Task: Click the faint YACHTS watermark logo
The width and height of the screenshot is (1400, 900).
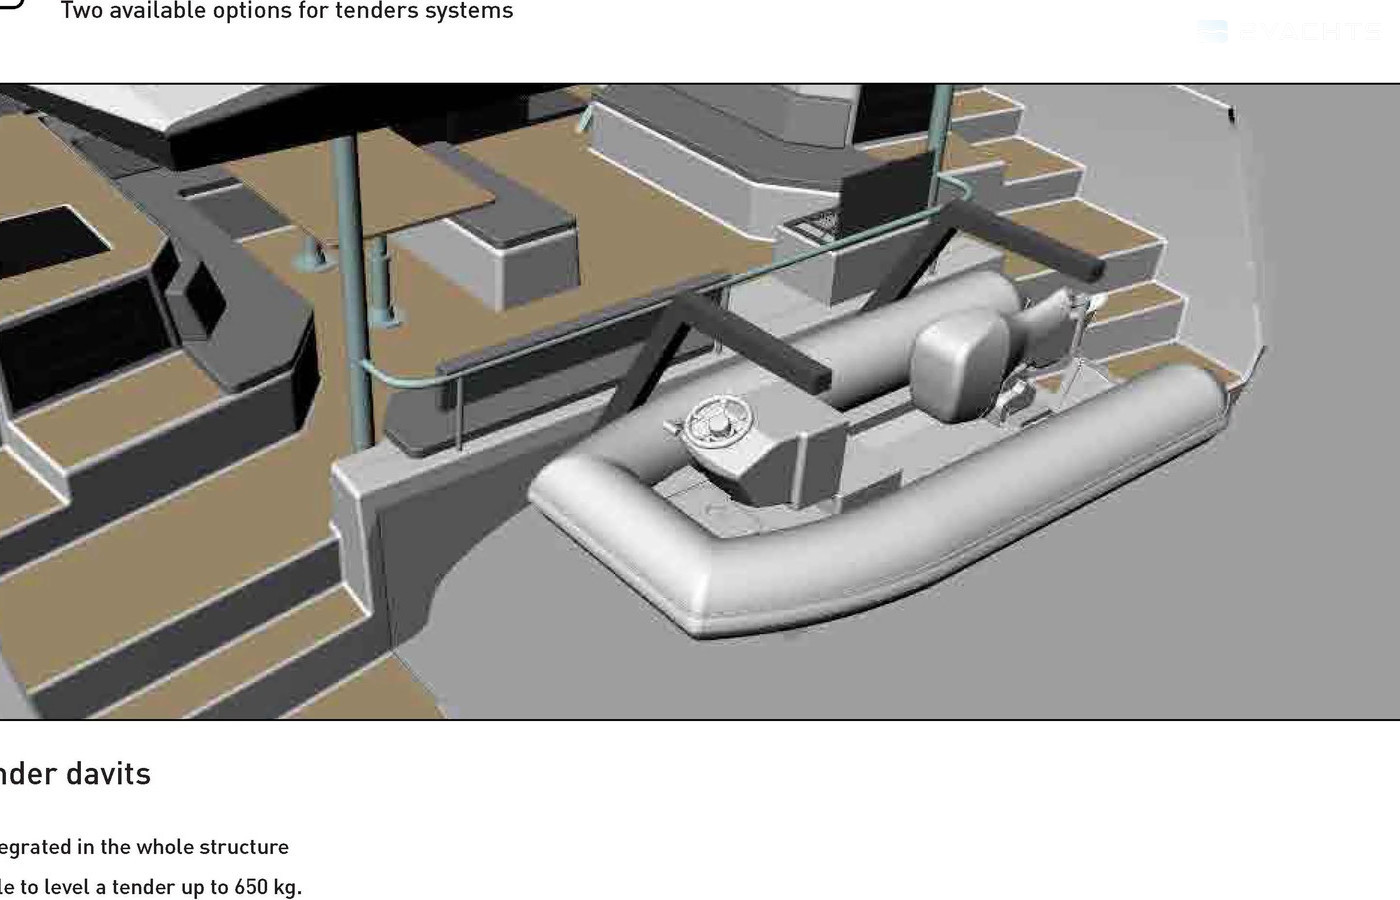Action: point(1289,32)
